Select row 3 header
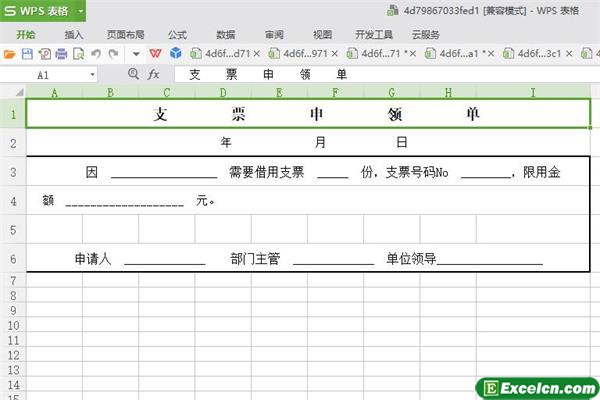Screen dimensions: 600x400 pyautogui.click(x=13, y=172)
